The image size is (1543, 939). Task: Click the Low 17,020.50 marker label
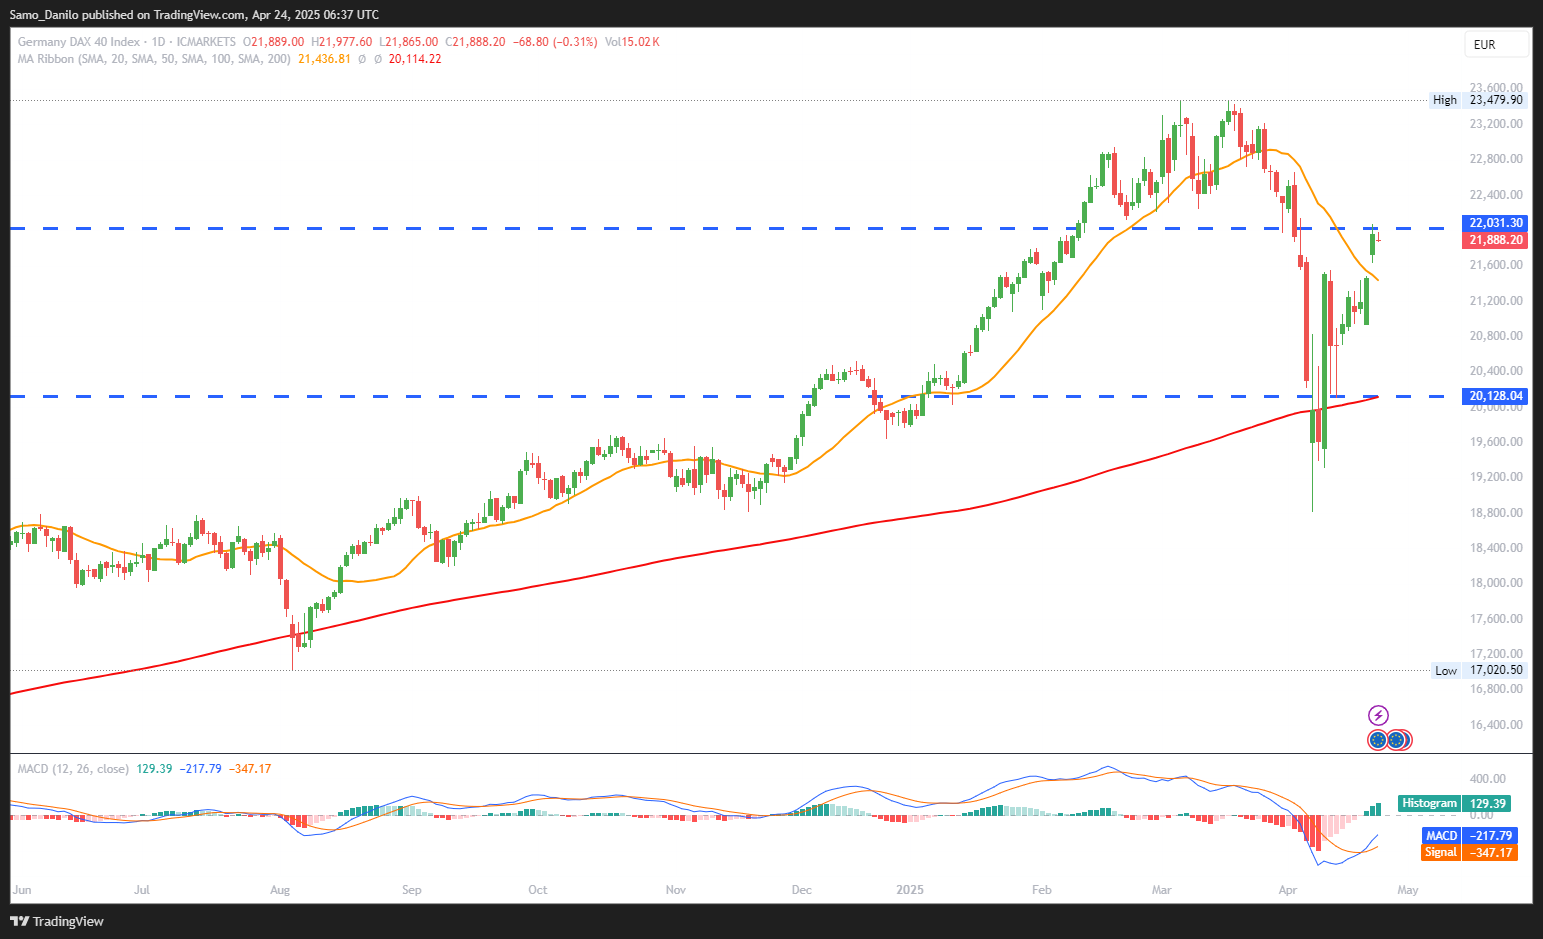pos(1478,671)
